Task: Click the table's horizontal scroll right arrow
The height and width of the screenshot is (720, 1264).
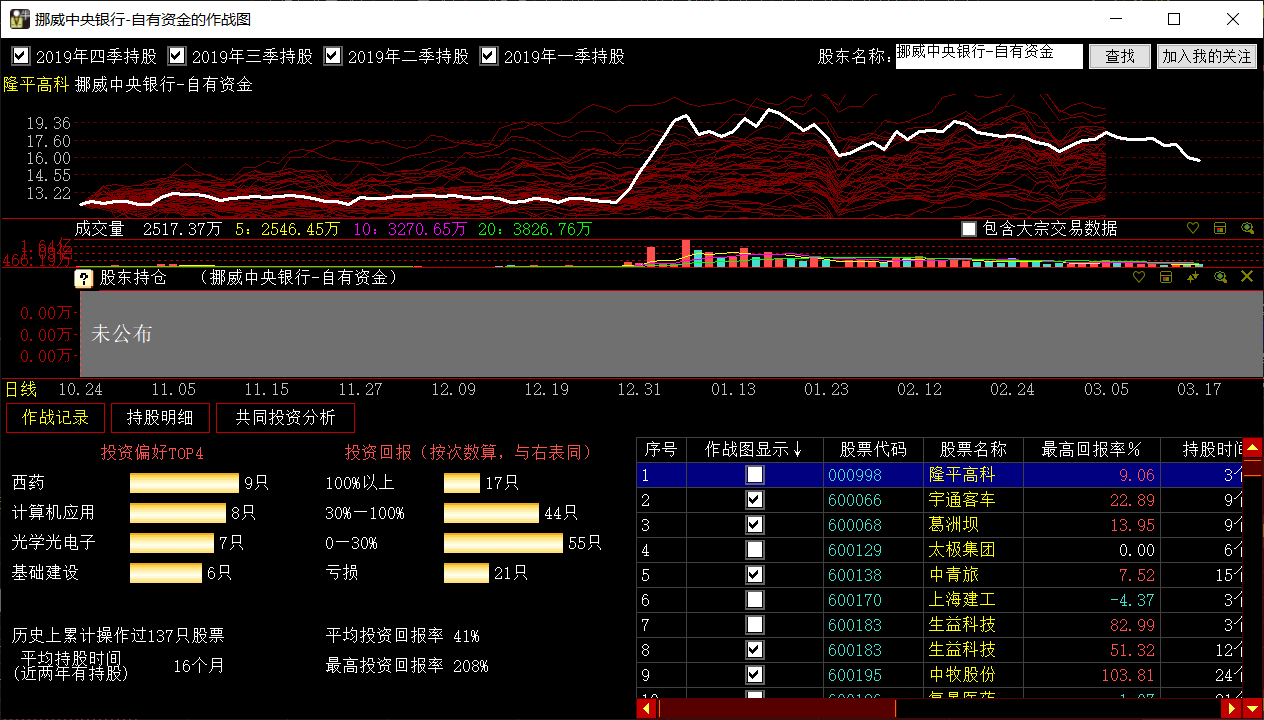Action: click(1230, 709)
